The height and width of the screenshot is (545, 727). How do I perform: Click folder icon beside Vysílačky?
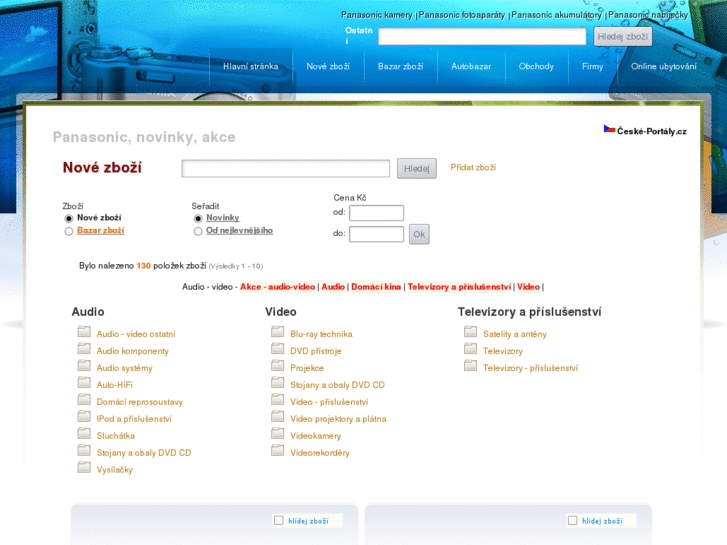tap(84, 467)
